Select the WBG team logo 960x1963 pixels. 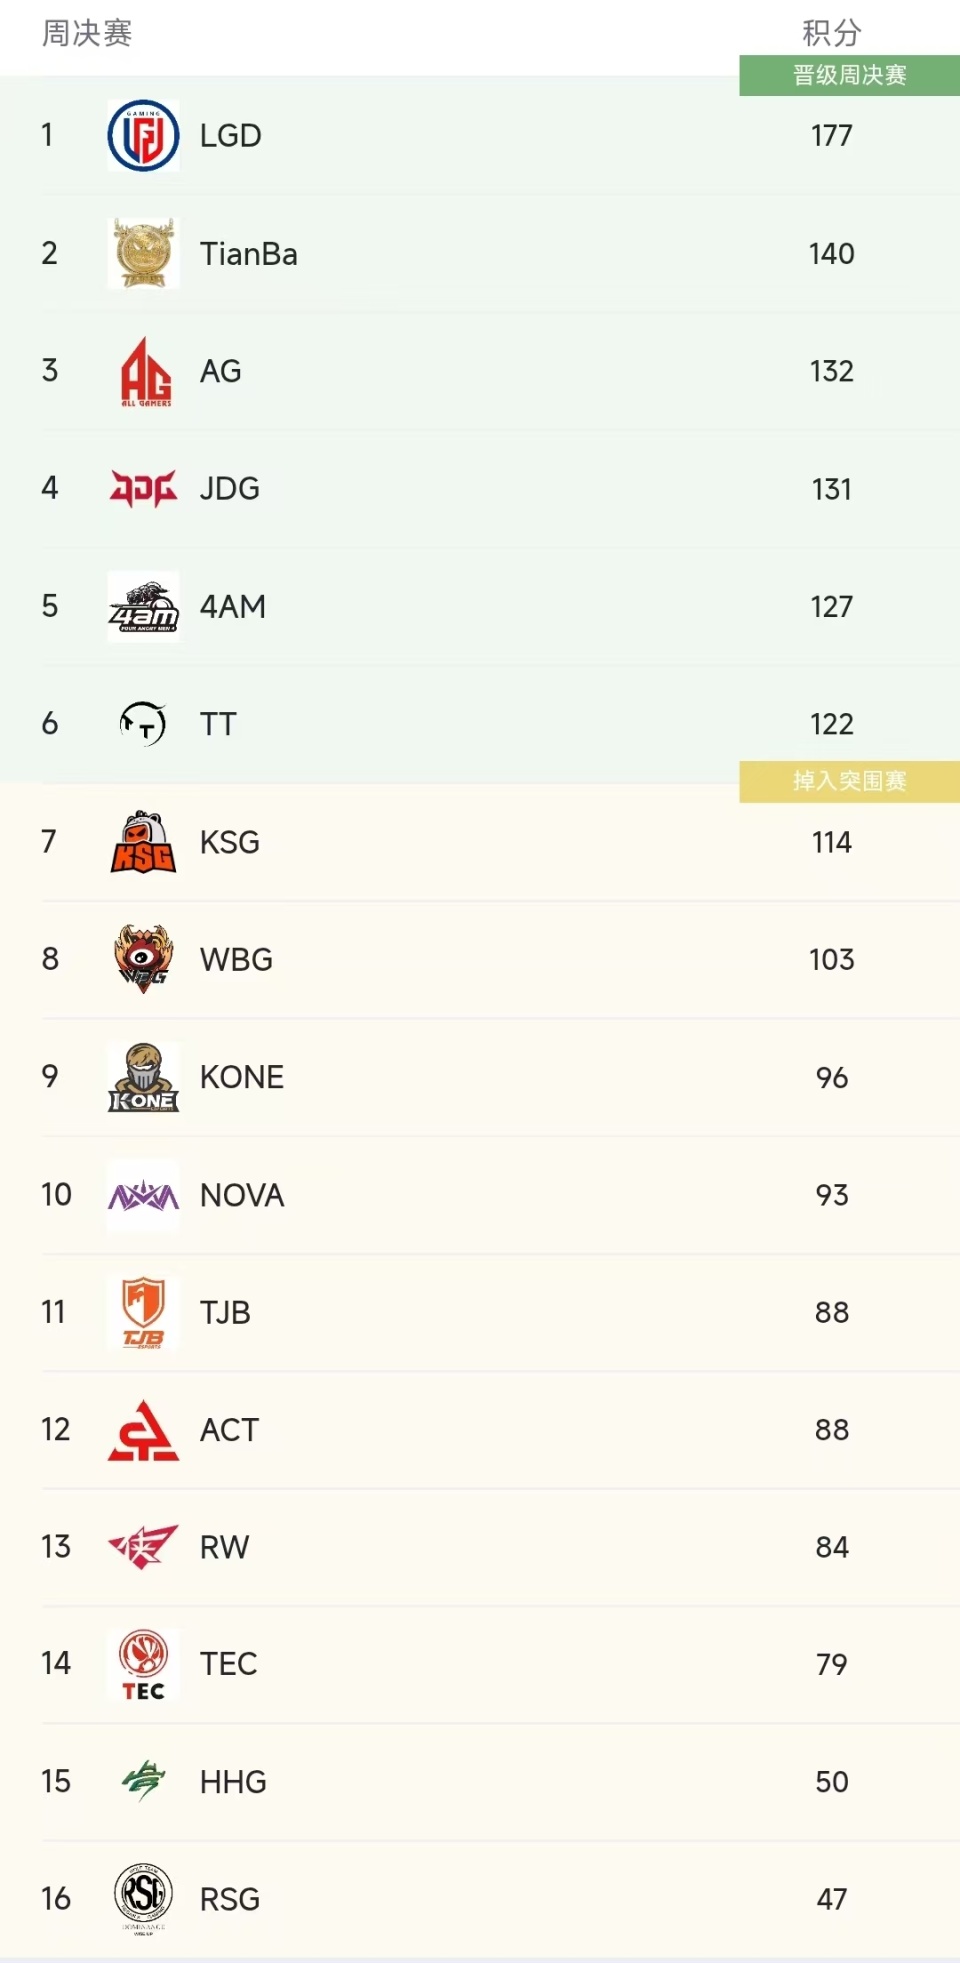pyautogui.click(x=143, y=959)
